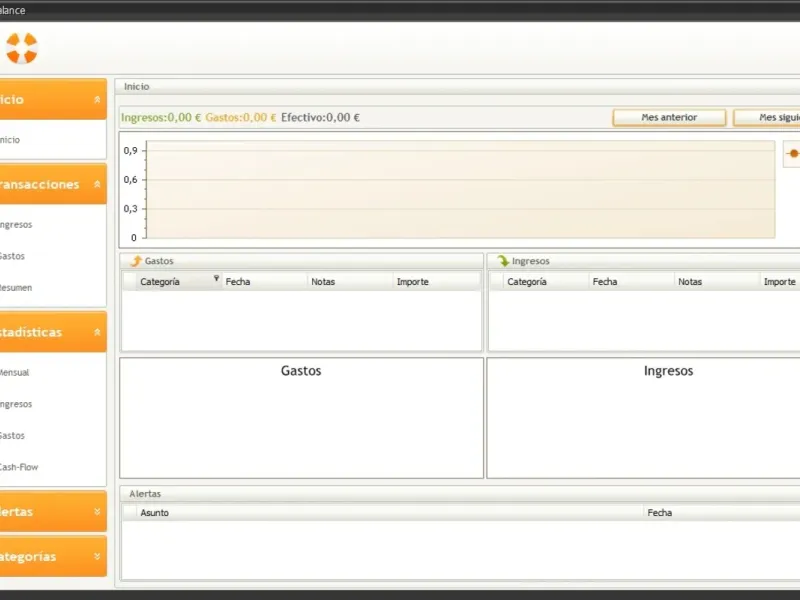
Task: Click the Gastos chart title
Action: point(301,371)
